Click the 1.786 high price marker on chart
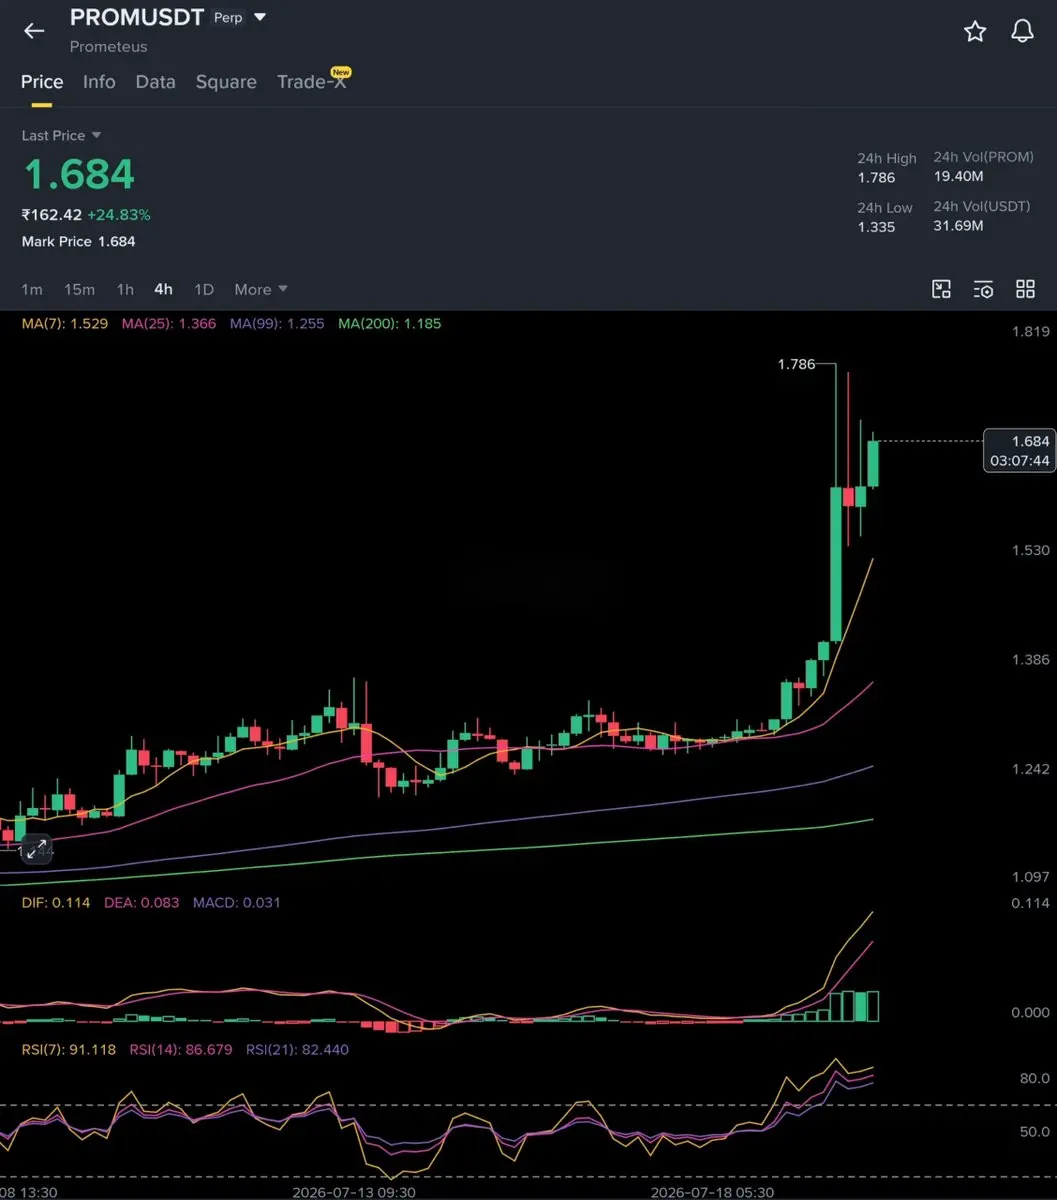The image size is (1057, 1200). click(x=796, y=364)
